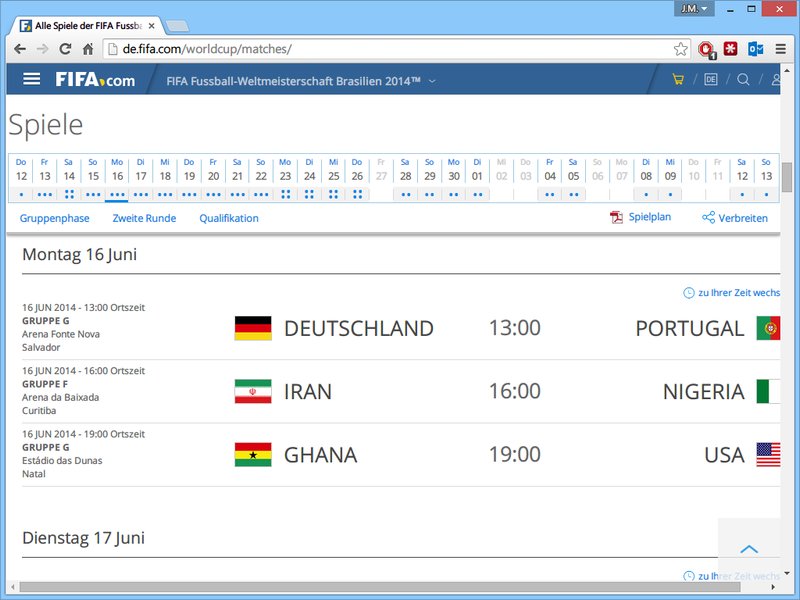Select Fr 20 in the date strip
This screenshot has width=800, height=600.
(213, 178)
